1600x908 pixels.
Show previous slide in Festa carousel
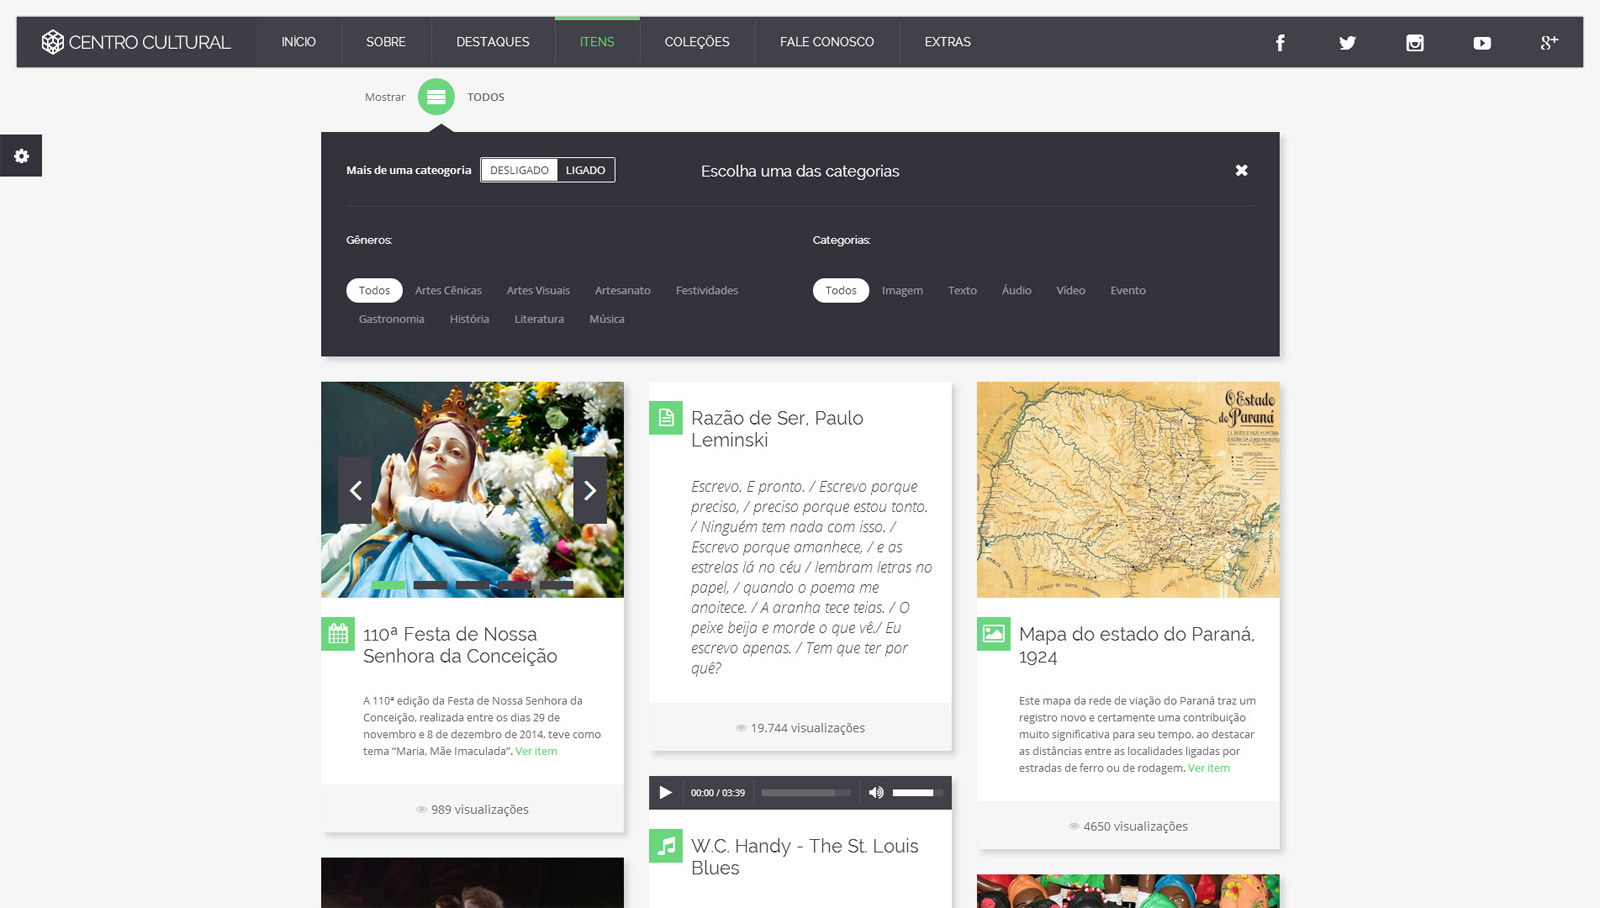point(355,490)
